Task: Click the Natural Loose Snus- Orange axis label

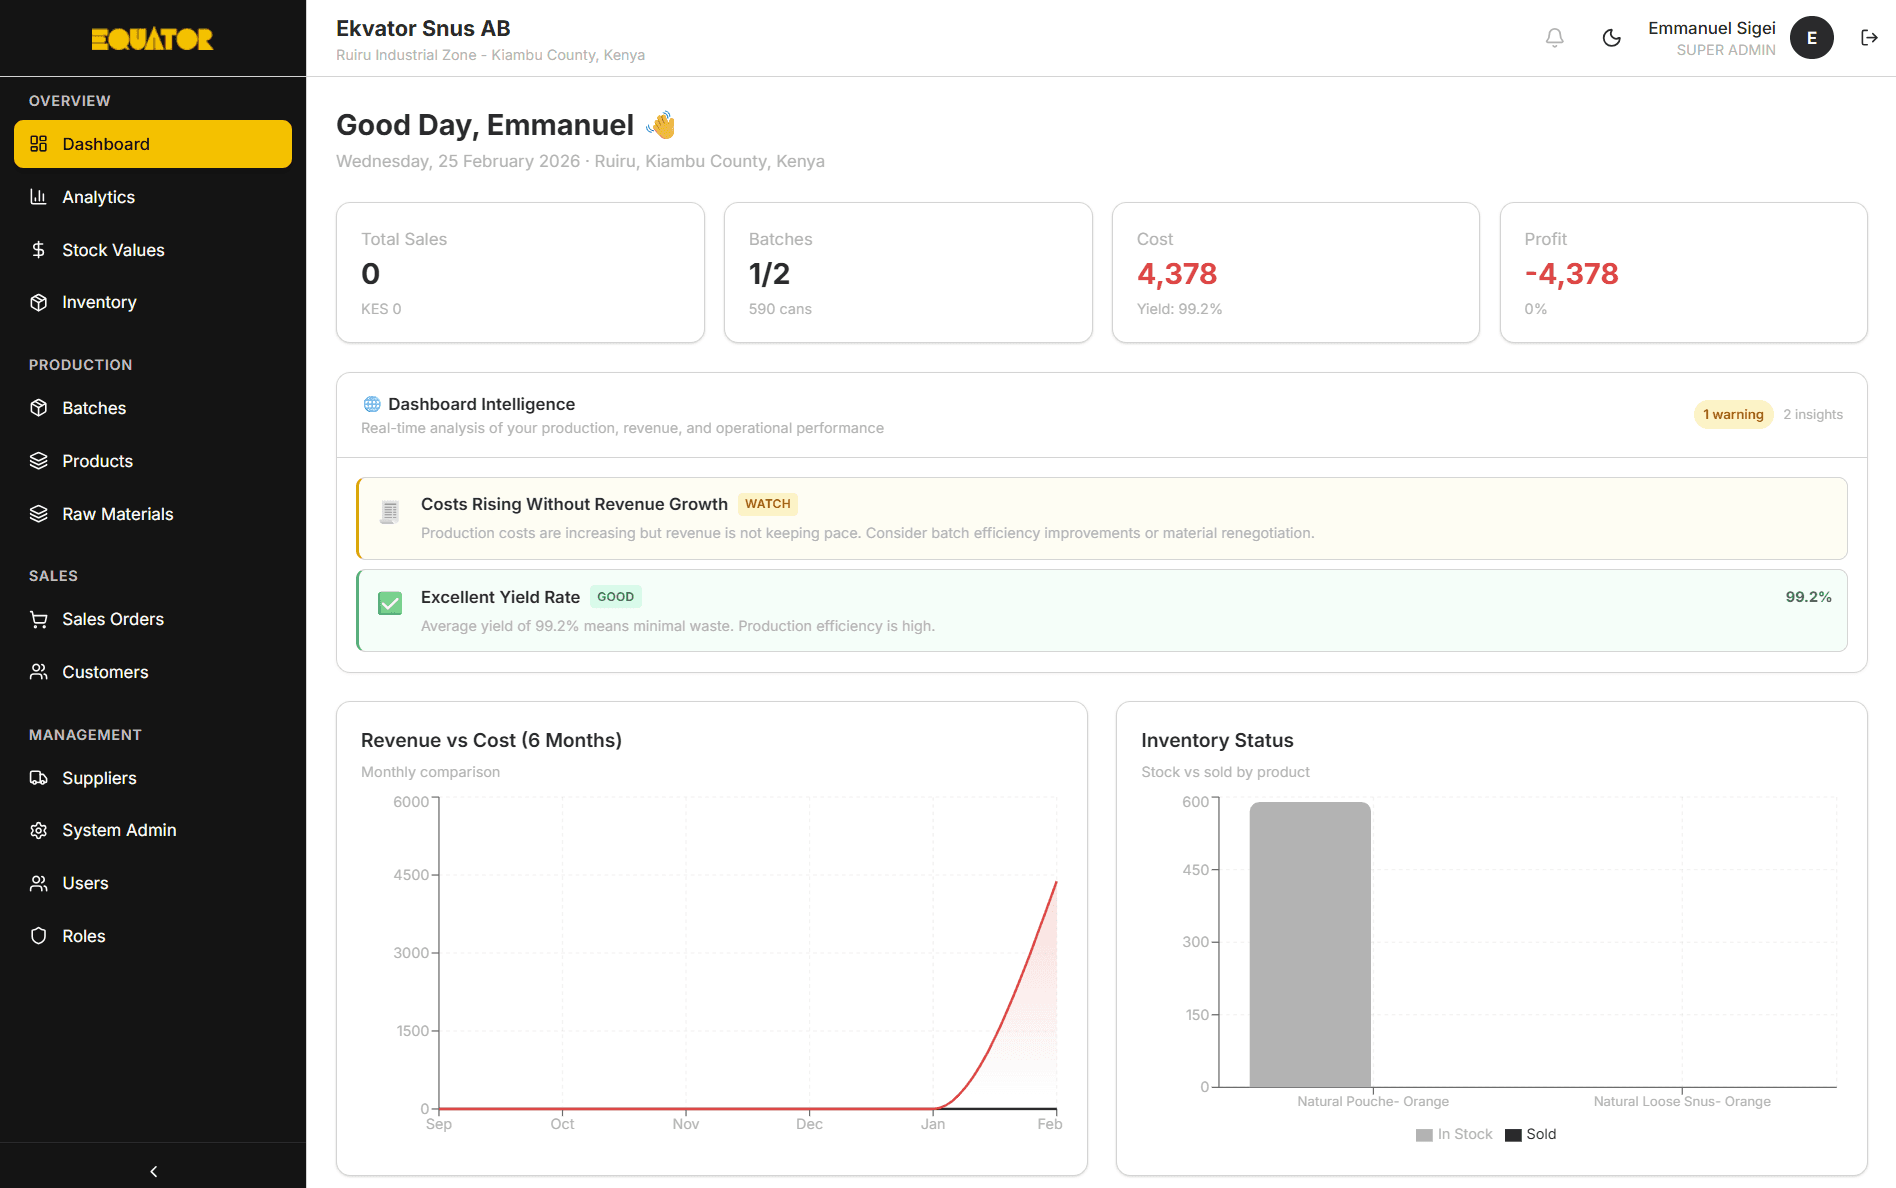Action: 1682,1101
